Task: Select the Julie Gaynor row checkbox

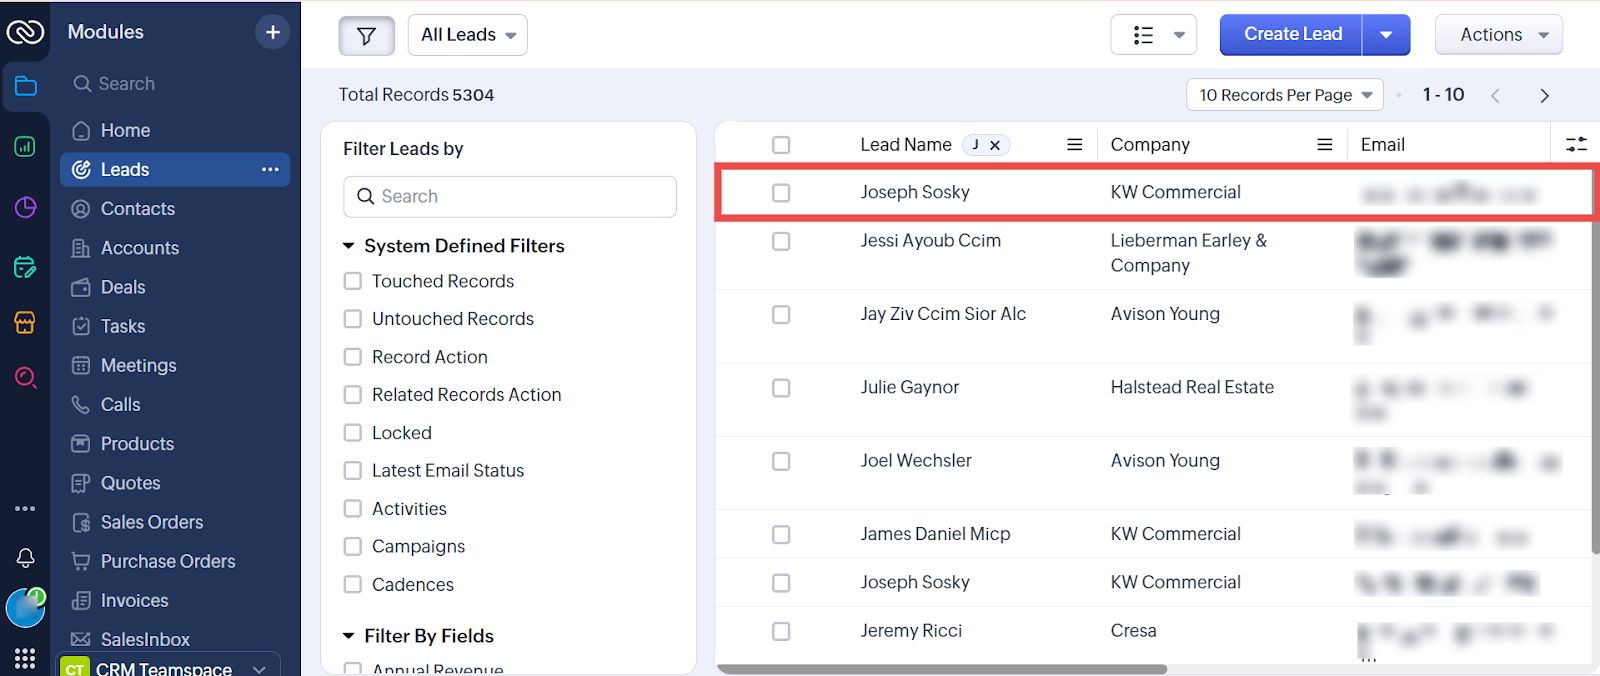Action: [781, 388]
